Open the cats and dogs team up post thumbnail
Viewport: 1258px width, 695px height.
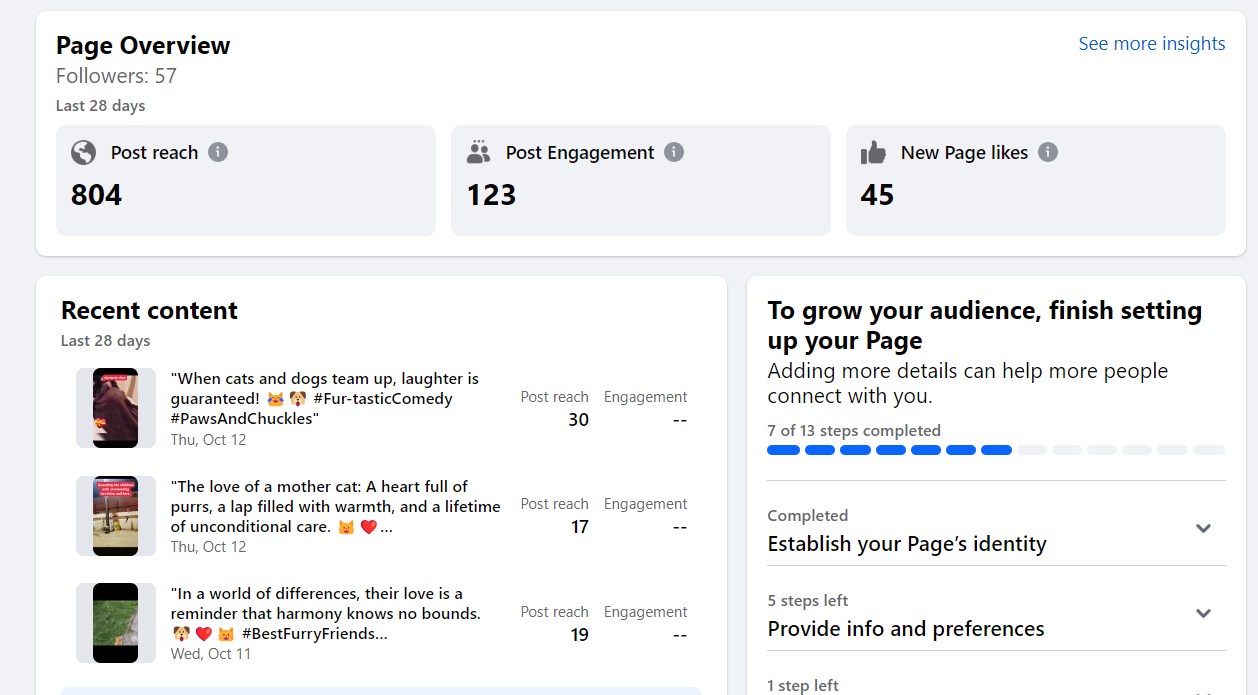click(x=116, y=408)
